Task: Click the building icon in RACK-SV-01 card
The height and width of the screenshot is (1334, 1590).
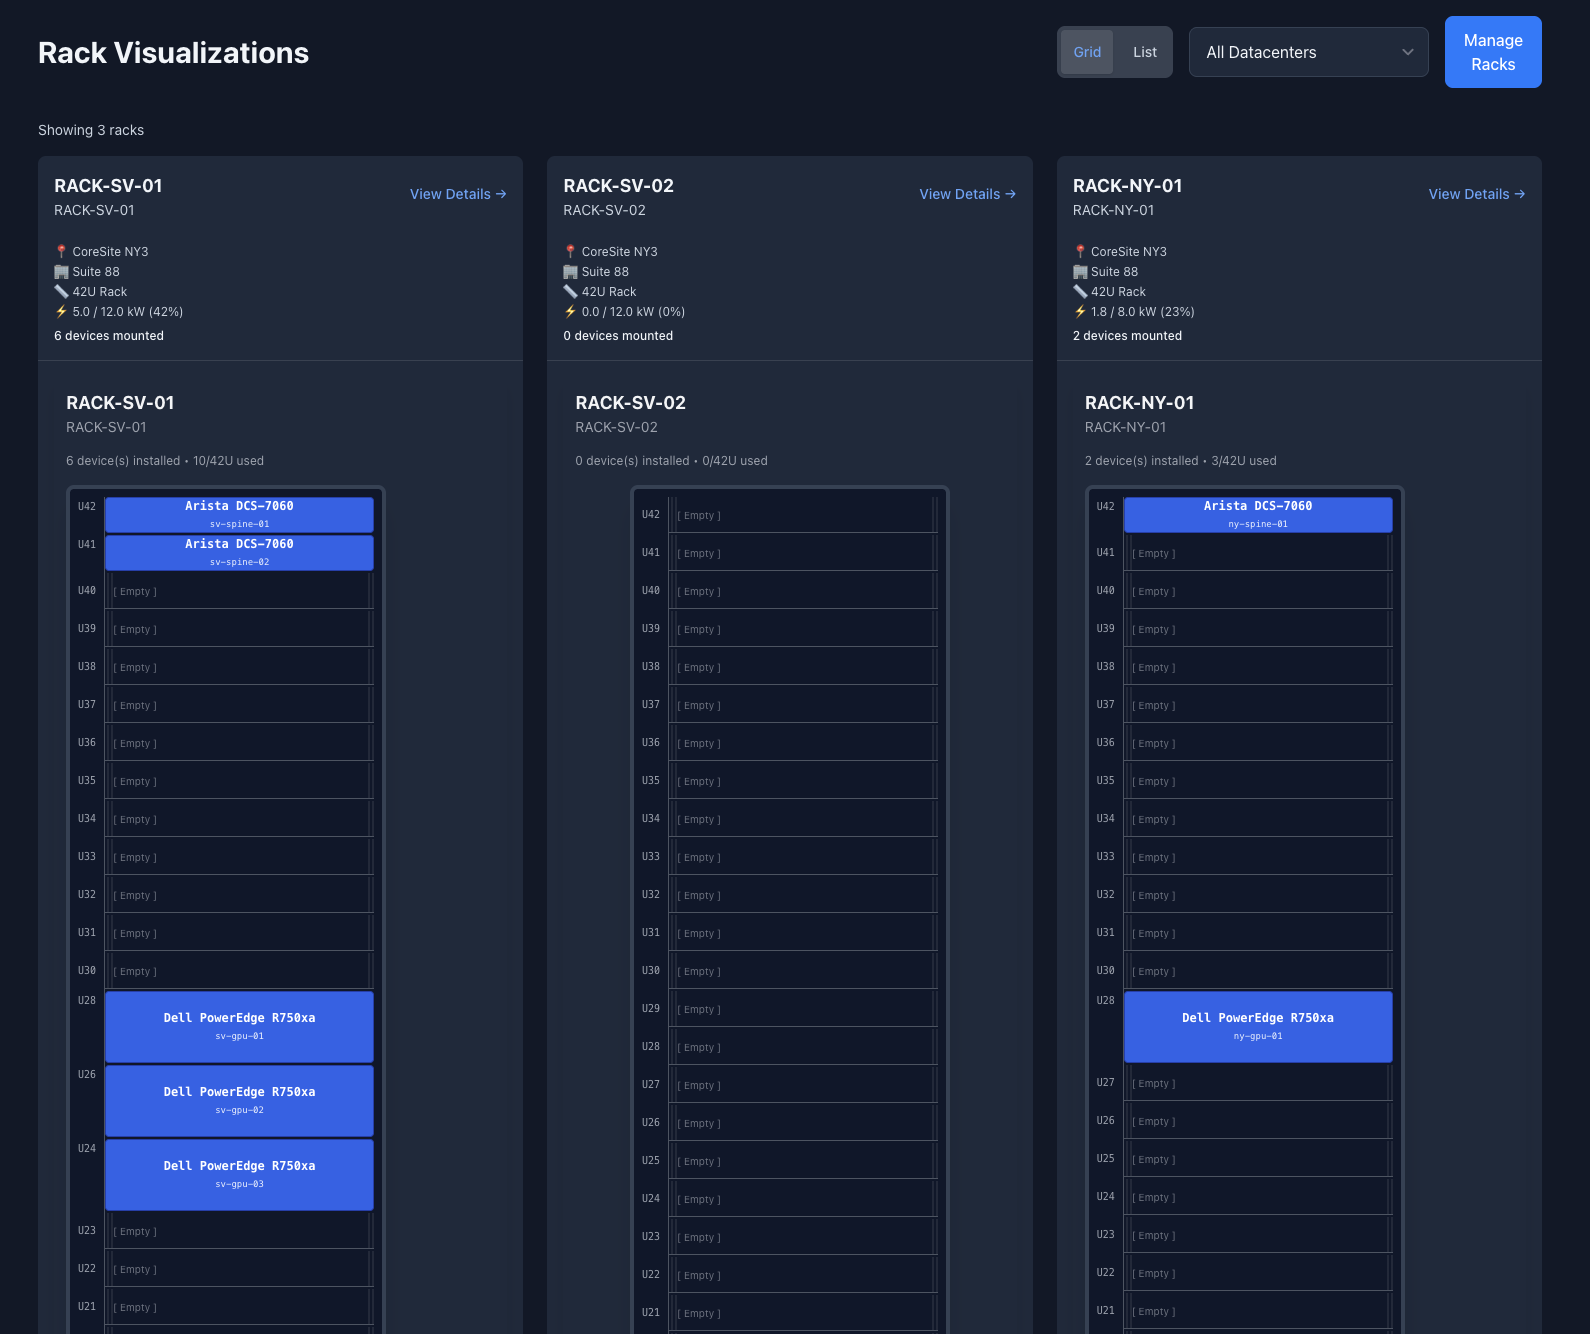Action: pos(61,272)
